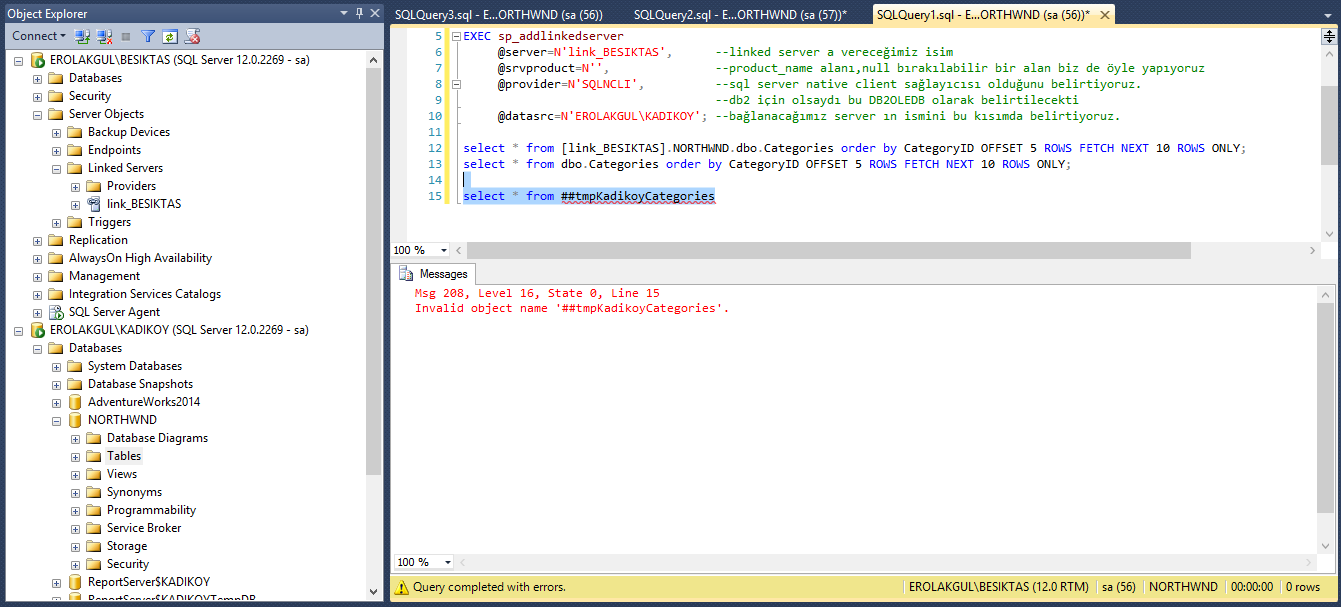Click the pin auto-hide icon of Object Explorer

360,13
